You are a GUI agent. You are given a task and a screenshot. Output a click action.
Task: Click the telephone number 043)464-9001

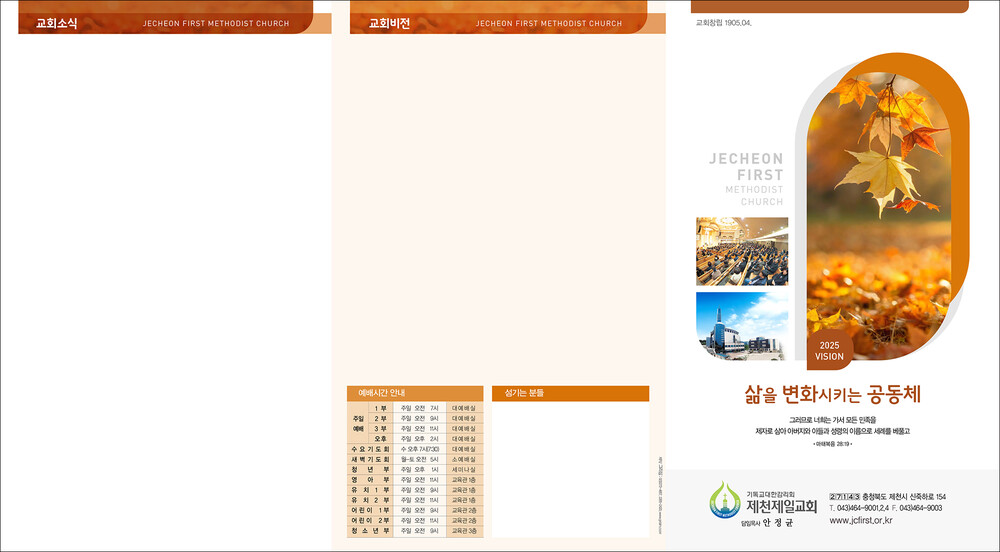[x=859, y=508]
